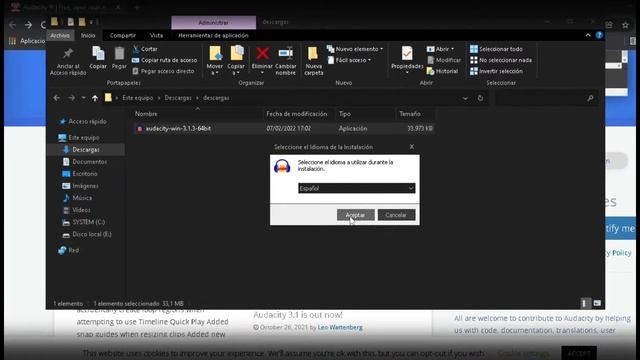The width and height of the screenshot is (640, 360).
Task: Open Música in sidebar
Action: [78, 198]
